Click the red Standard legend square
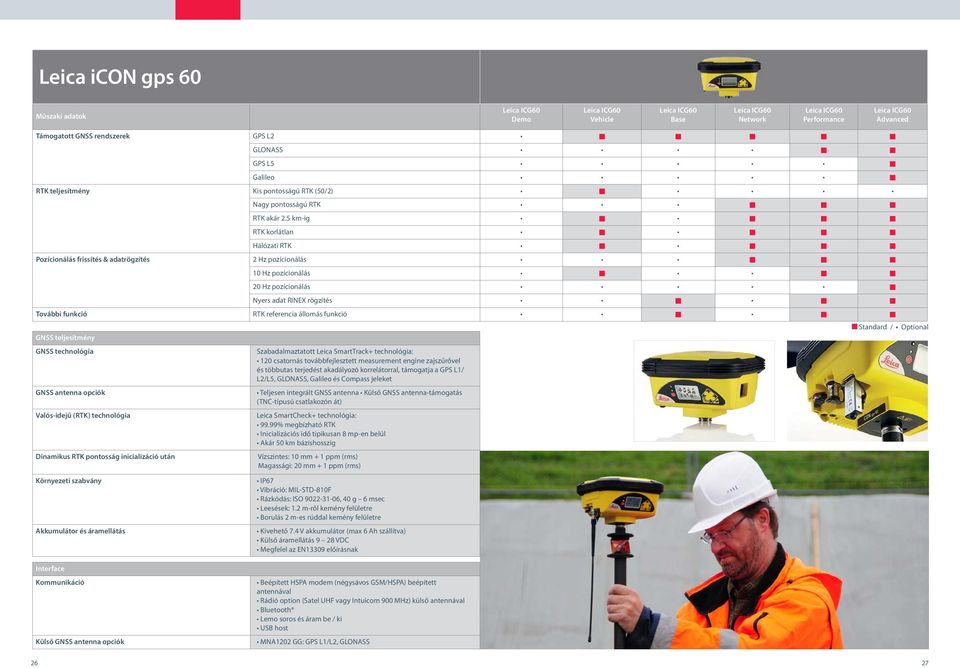The image size is (960, 668). [855, 327]
